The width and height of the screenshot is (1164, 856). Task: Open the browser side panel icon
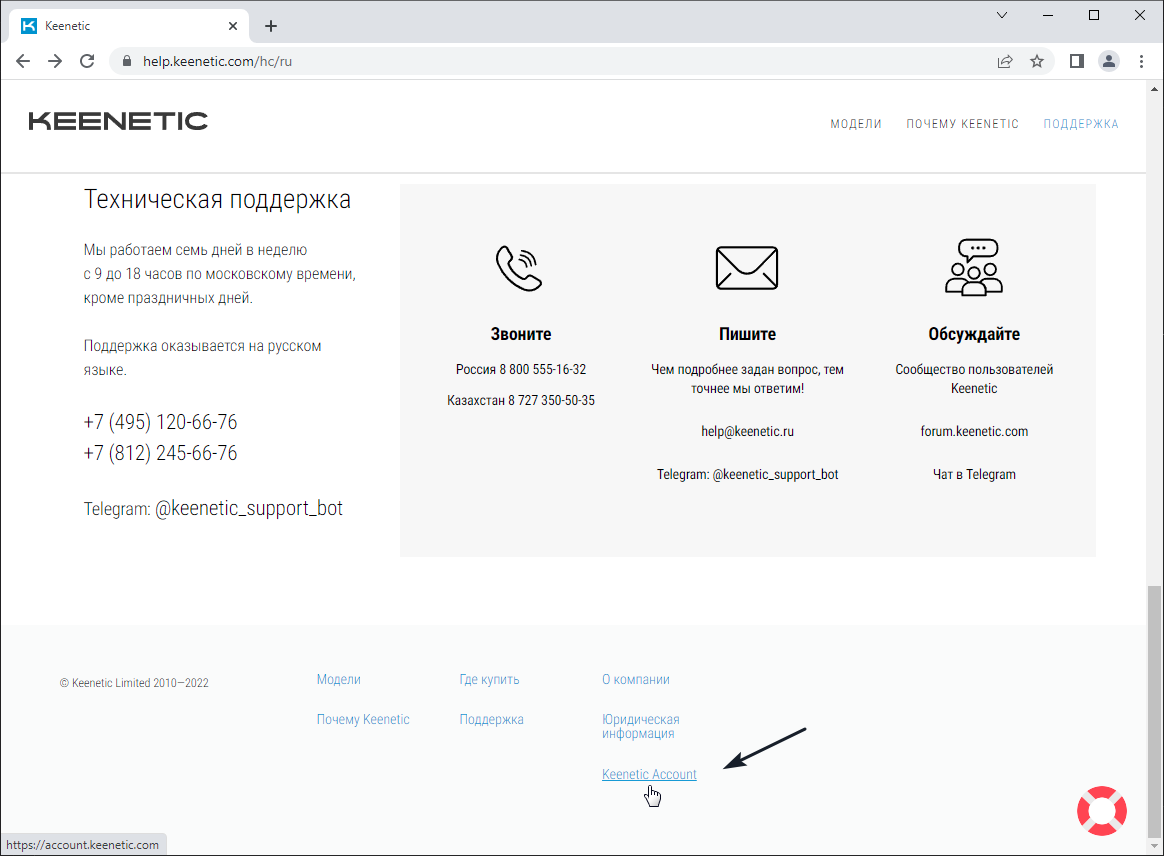[1076, 62]
